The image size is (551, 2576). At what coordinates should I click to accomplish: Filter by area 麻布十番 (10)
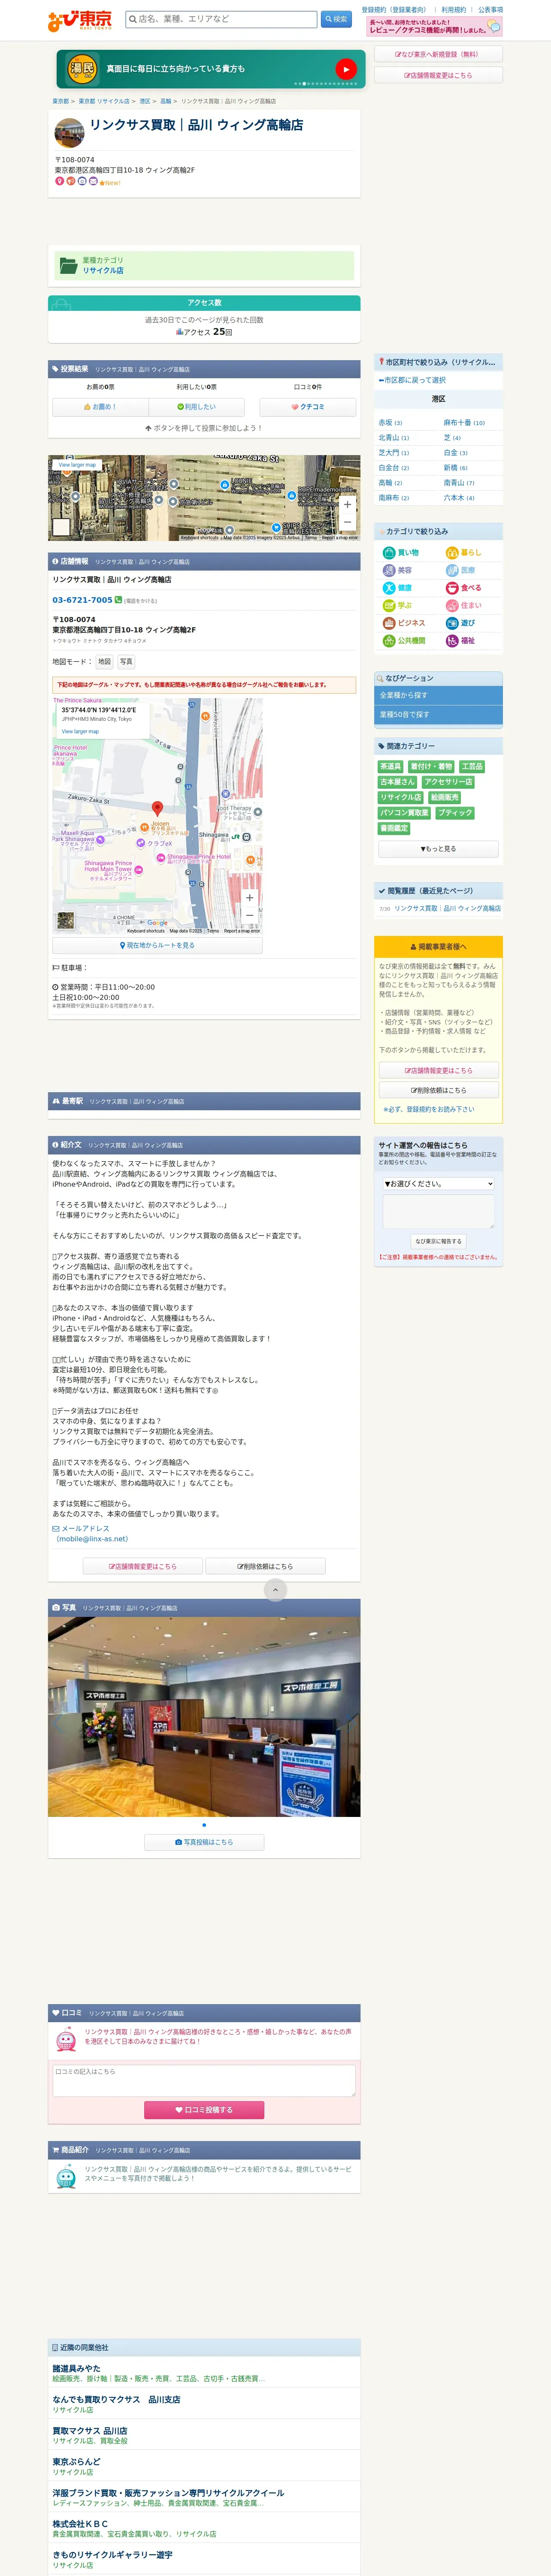(x=464, y=423)
